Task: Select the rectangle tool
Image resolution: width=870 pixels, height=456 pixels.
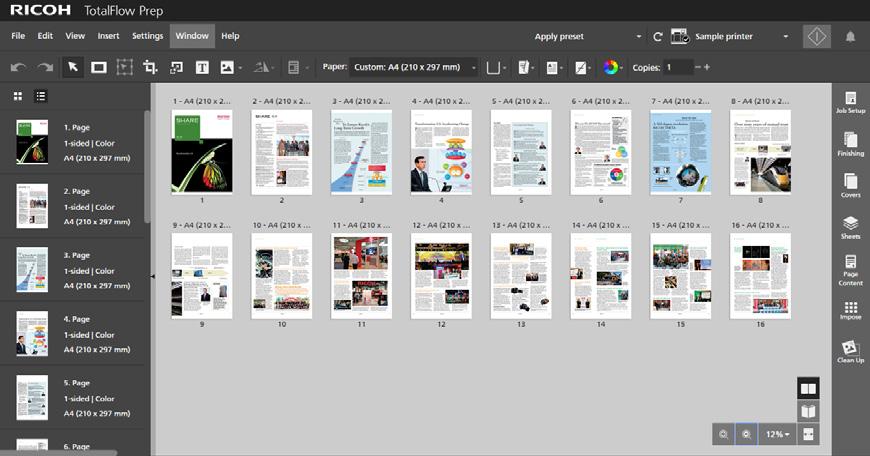Action: pos(99,68)
